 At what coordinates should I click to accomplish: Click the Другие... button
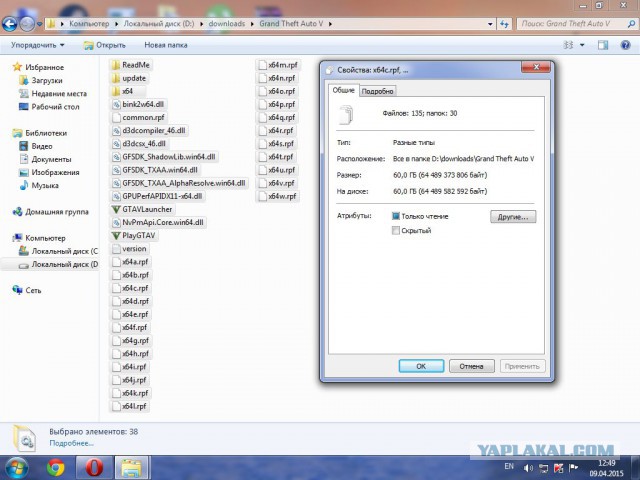point(513,217)
